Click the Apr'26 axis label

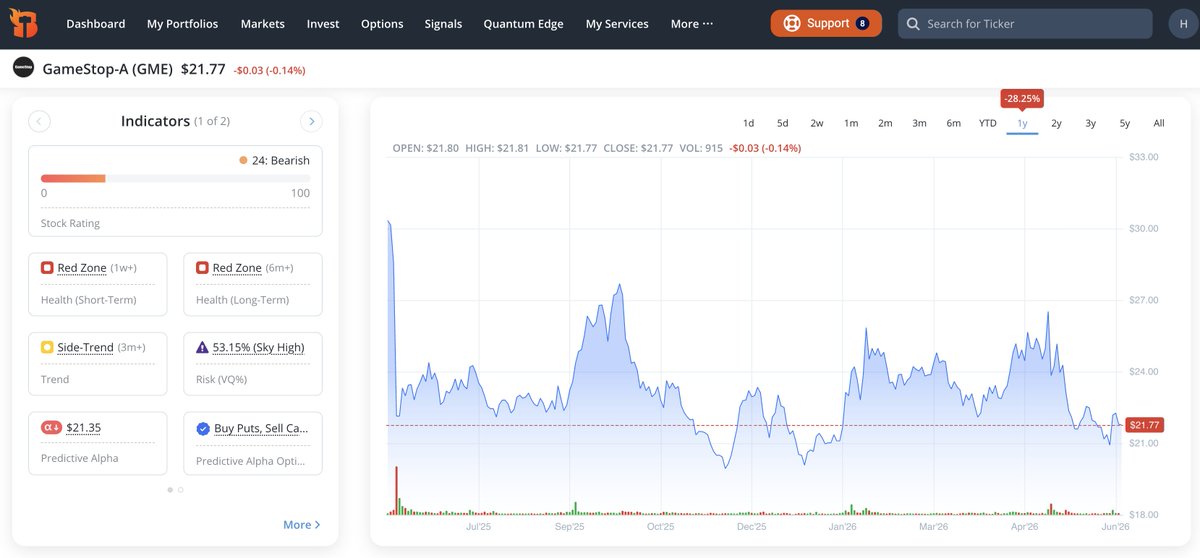(1025, 526)
